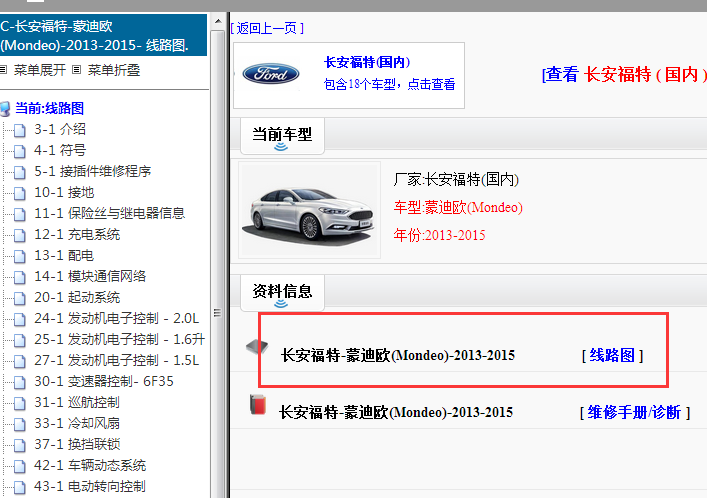Open 25-1 发动机电子控制 - 1.6升 entry

119,339
